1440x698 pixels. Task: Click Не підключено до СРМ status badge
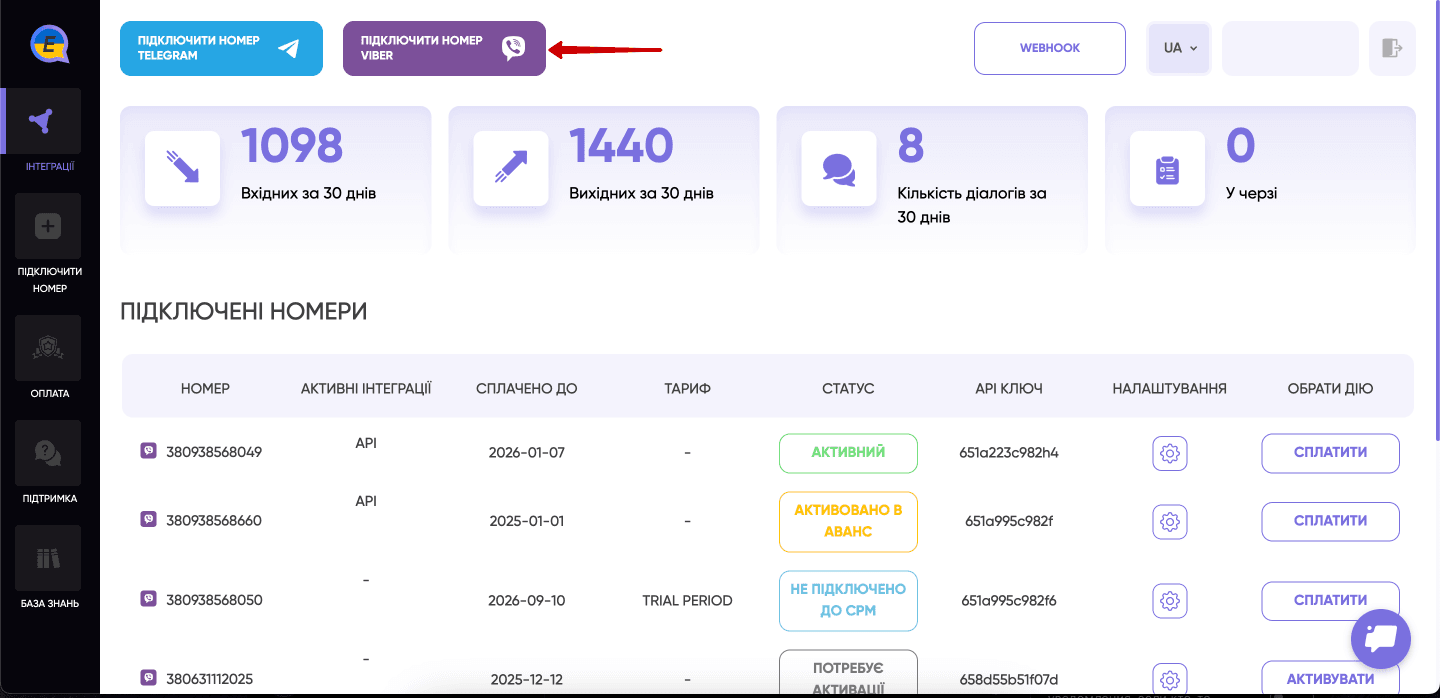(848, 601)
